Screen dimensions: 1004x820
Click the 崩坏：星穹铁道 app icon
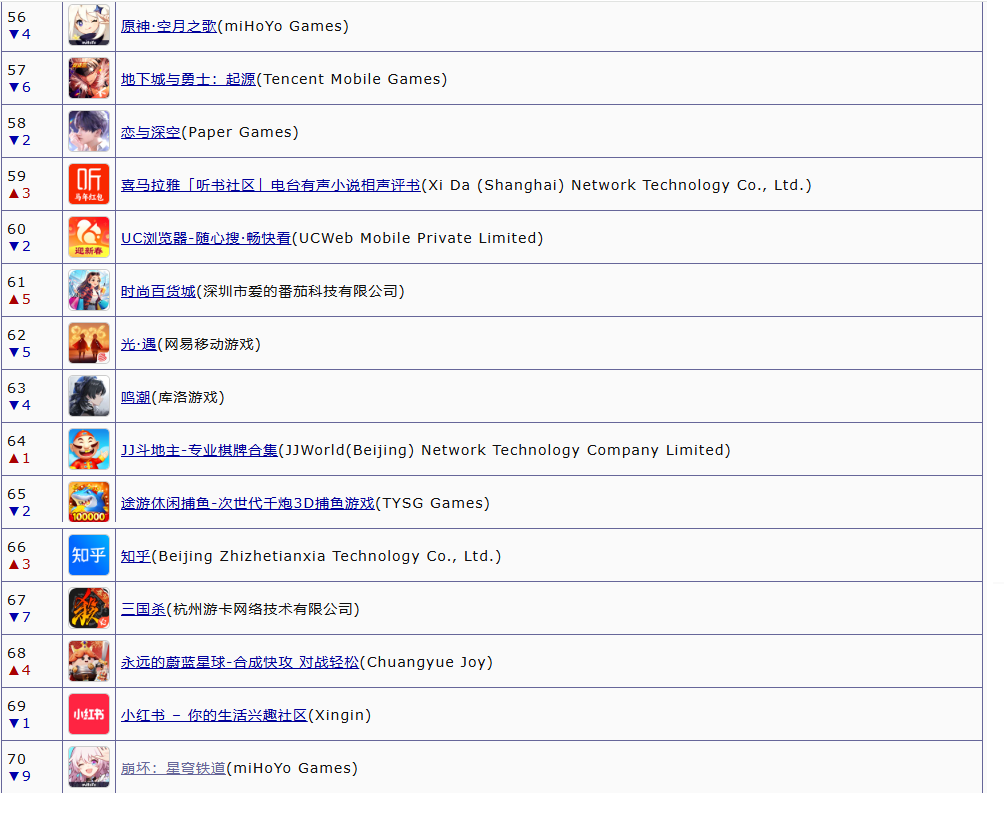89,767
